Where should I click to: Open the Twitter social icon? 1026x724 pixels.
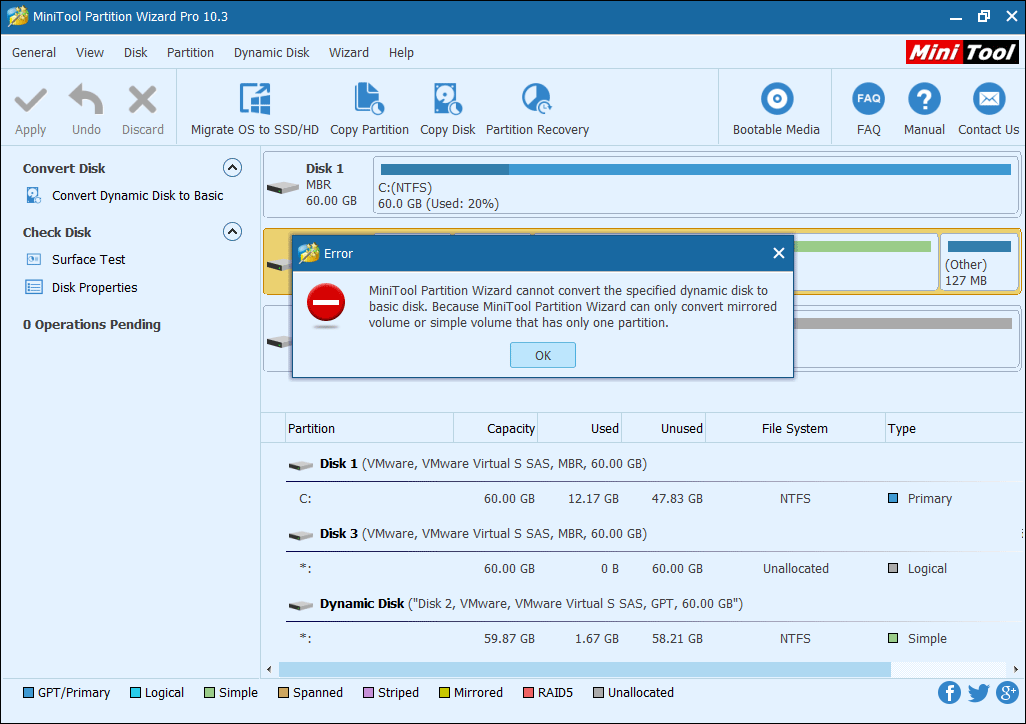click(978, 692)
